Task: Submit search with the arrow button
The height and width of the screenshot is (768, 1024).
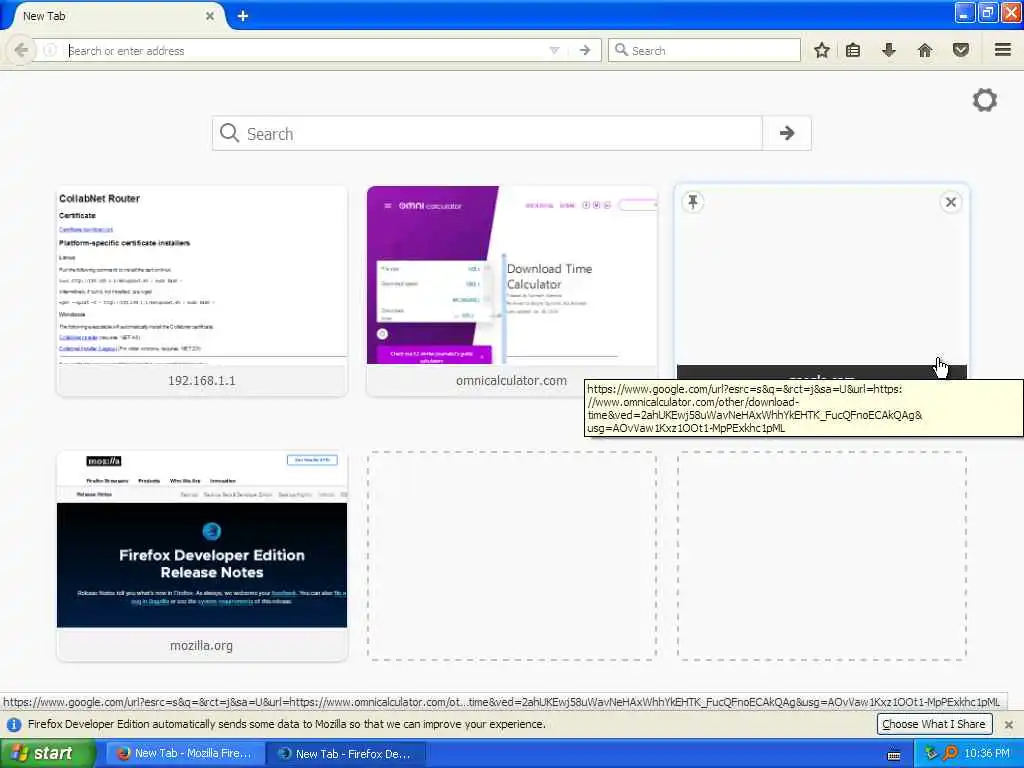Action: (x=787, y=133)
